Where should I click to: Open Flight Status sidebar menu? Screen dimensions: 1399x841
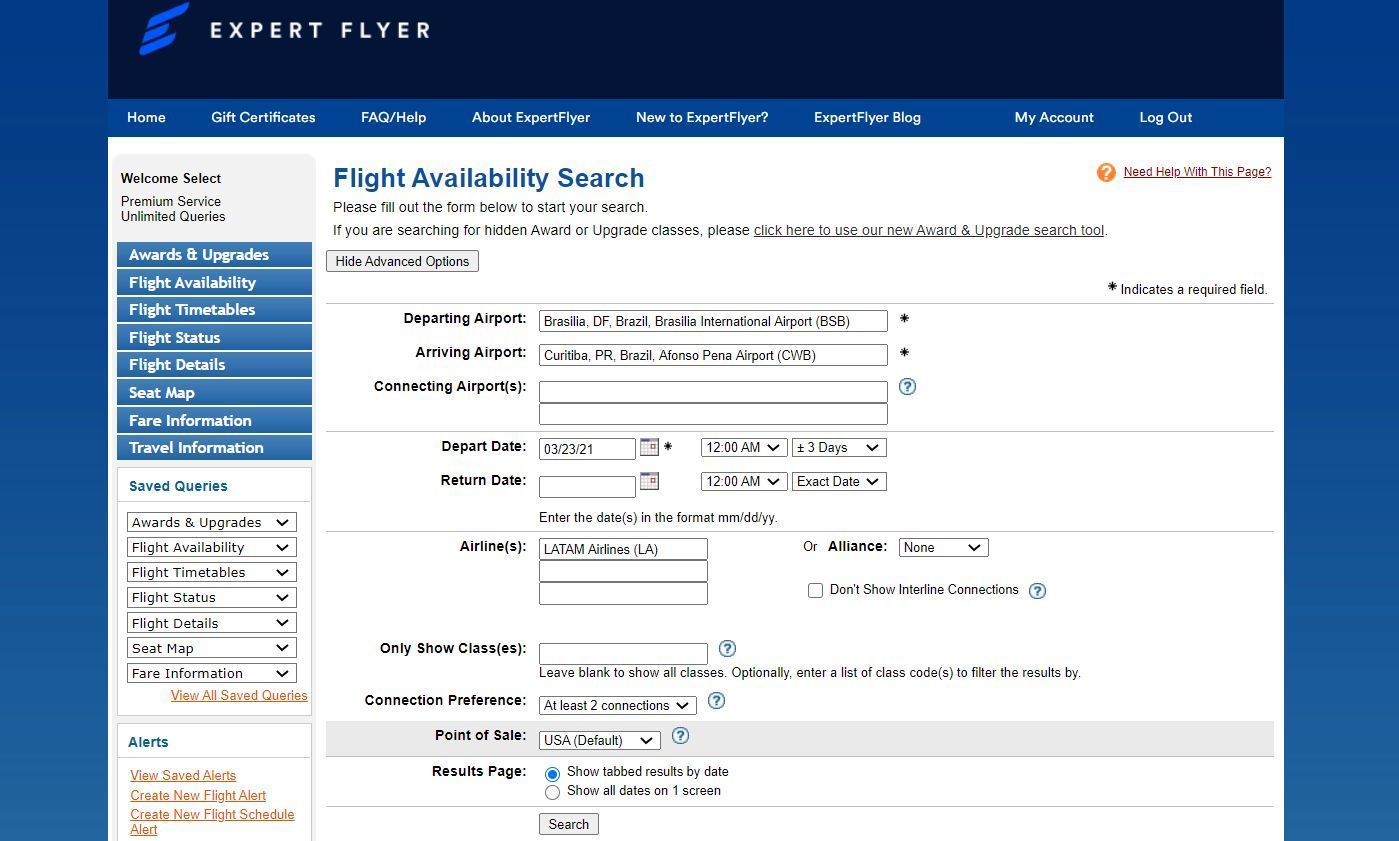pos(214,337)
